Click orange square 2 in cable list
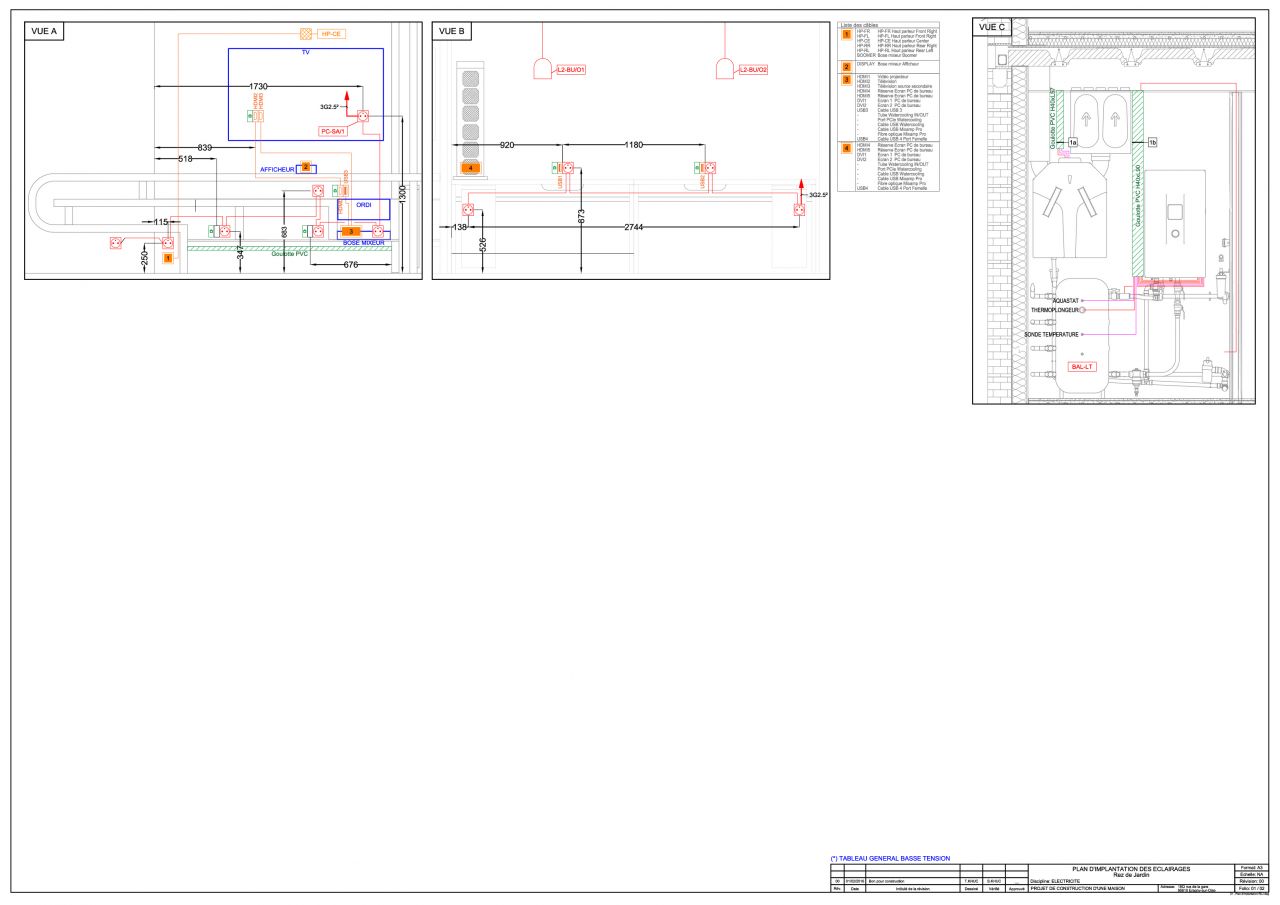This screenshot has width=1280, height=905. [846, 66]
